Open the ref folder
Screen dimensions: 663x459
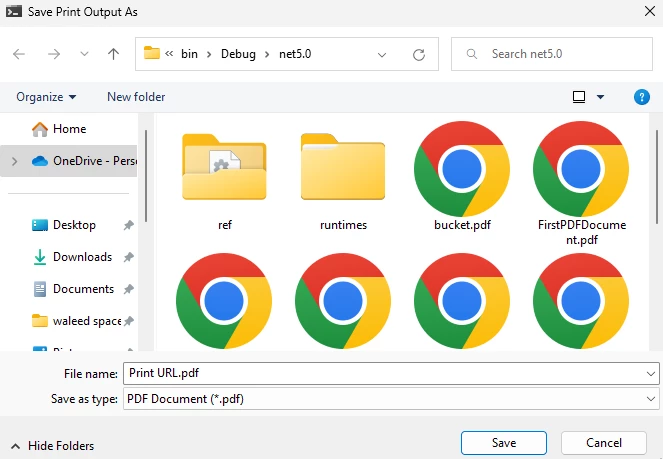tap(224, 169)
